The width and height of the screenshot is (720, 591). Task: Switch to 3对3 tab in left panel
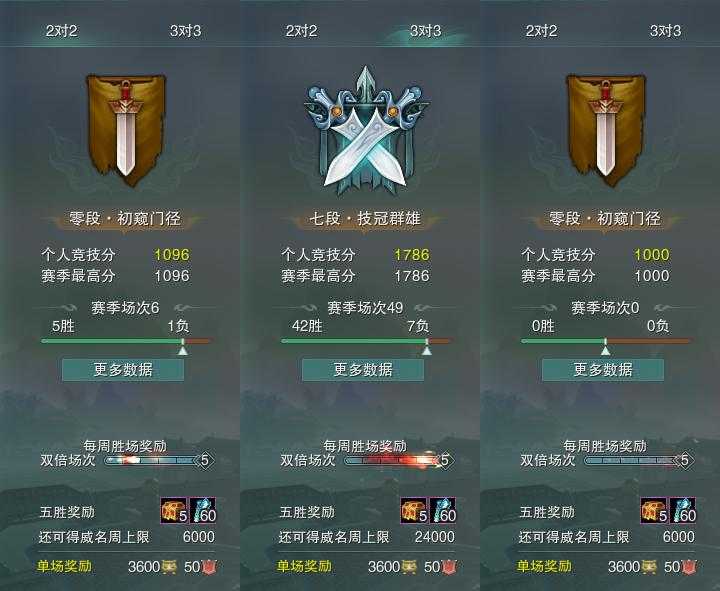pyautogui.click(x=186, y=31)
